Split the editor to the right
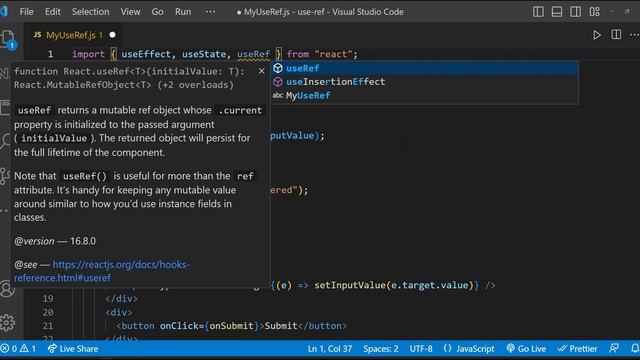Screen dimensions: 640x360 616,35
